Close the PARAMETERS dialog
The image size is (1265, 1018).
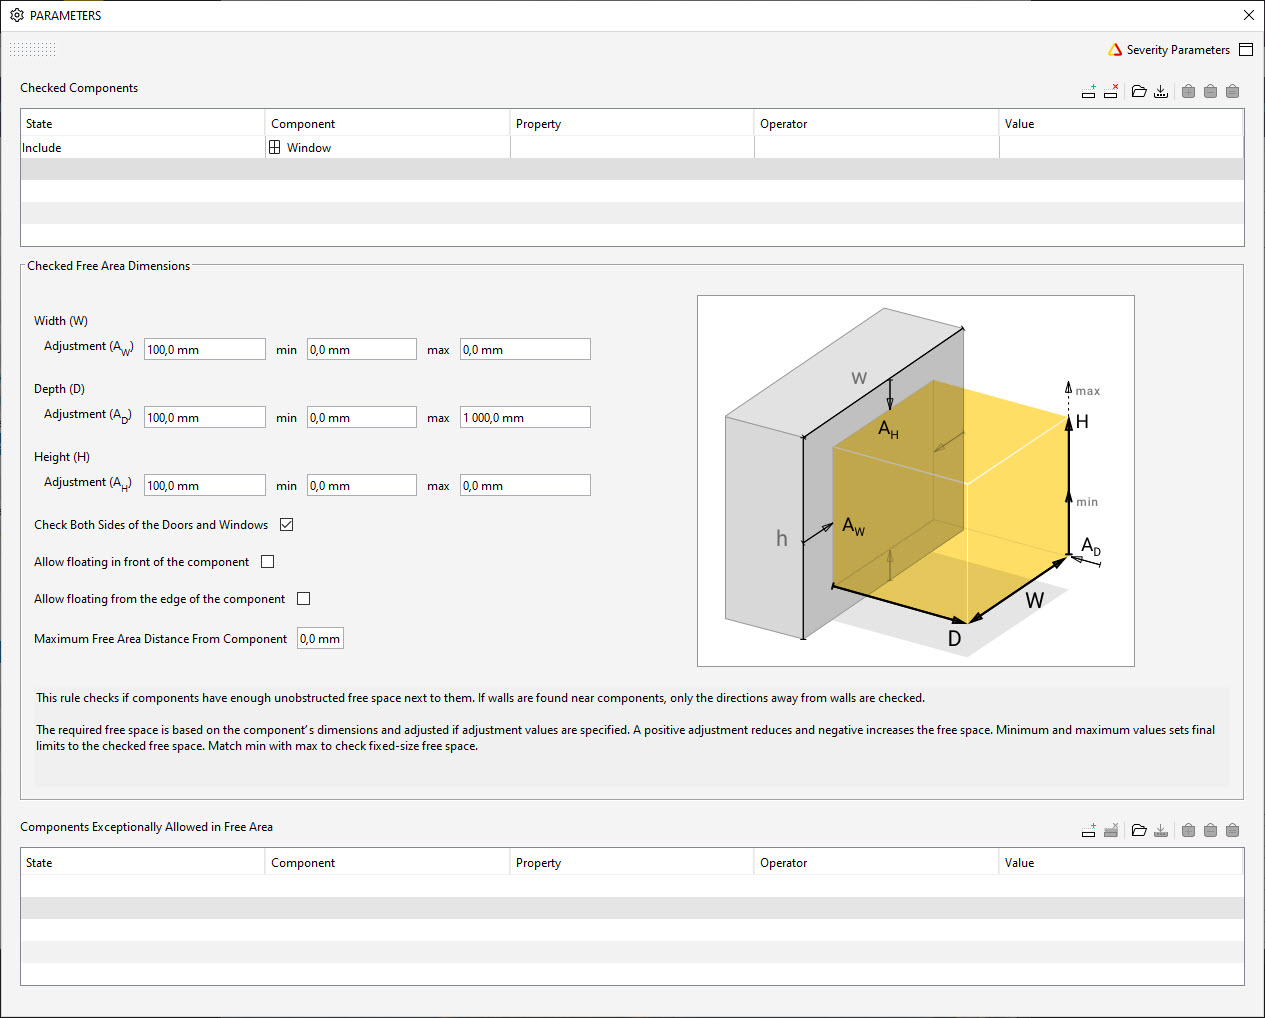point(1248,15)
